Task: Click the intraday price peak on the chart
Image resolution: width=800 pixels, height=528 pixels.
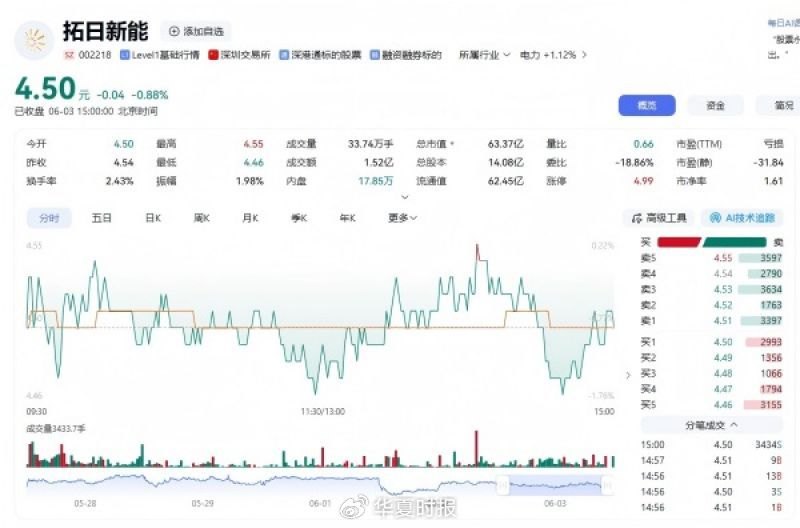Action: (477, 246)
